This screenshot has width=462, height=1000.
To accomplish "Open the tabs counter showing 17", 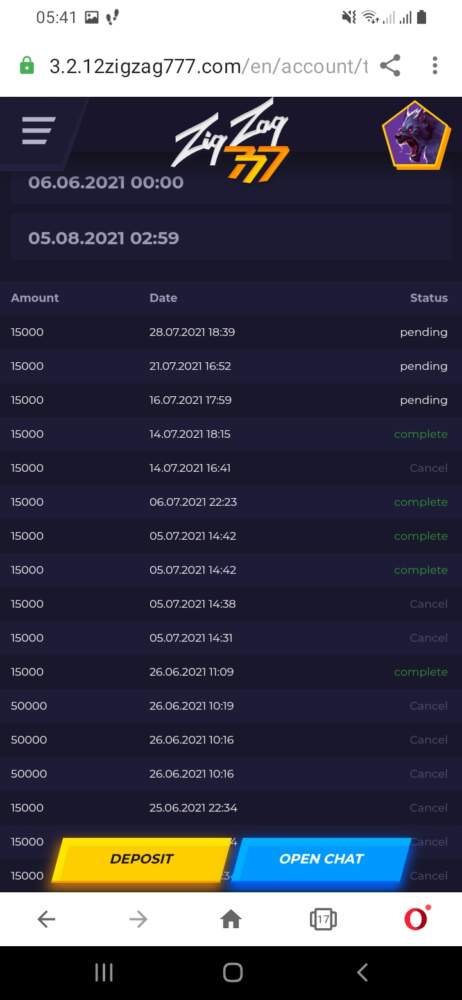I will pyautogui.click(x=323, y=919).
